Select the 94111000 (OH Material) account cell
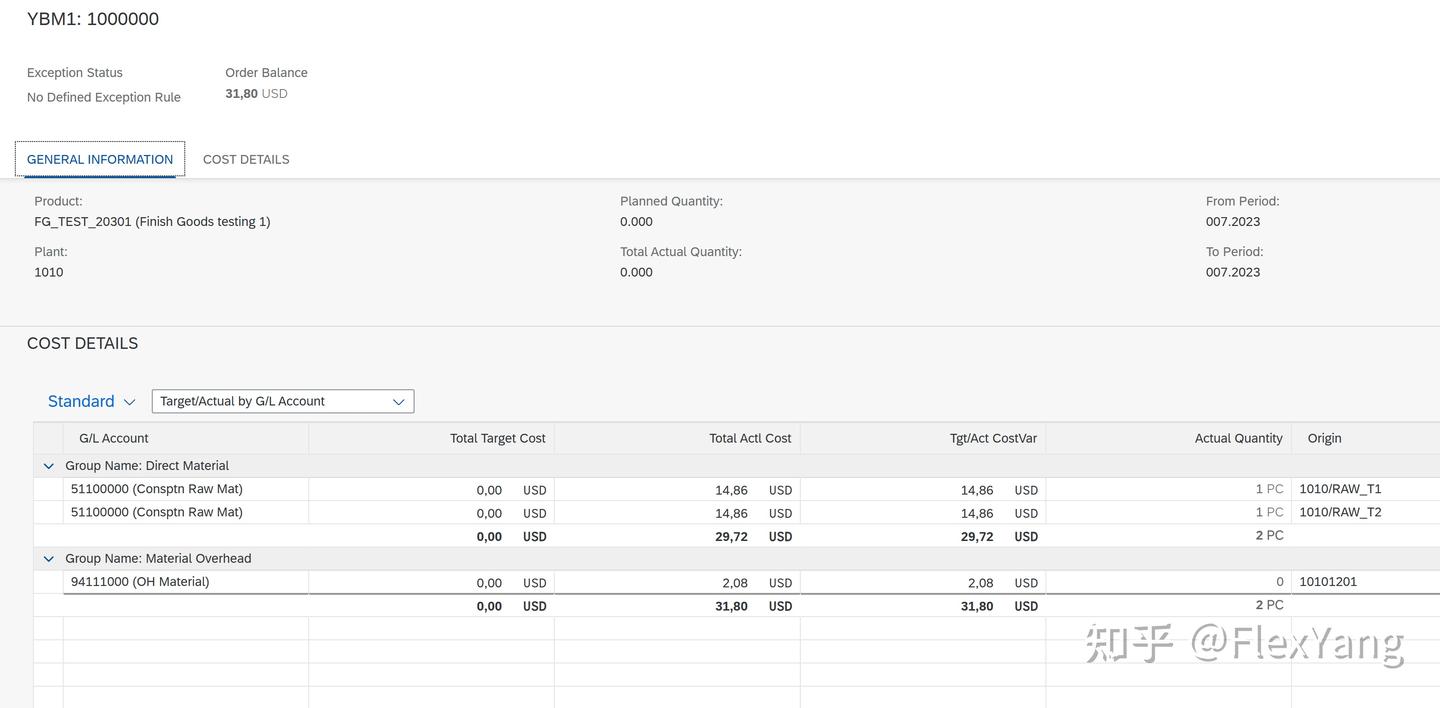Viewport: 1440px width, 708px height. pos(140,582)
